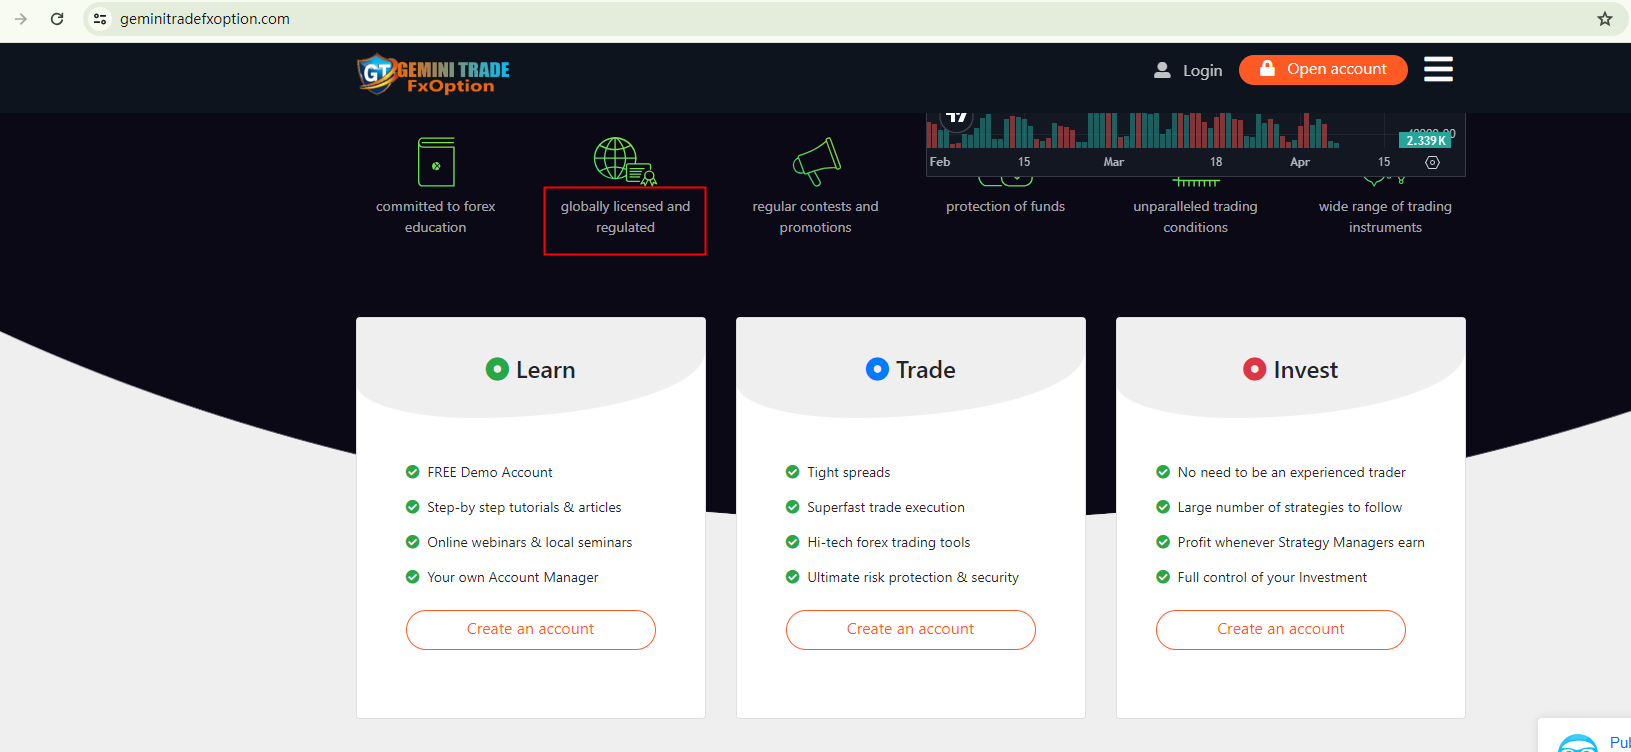The width and height of the screenshot is (1631, 752).
Task: Click the 2.339K price label on the chart
Action: tap(1425, 141)
